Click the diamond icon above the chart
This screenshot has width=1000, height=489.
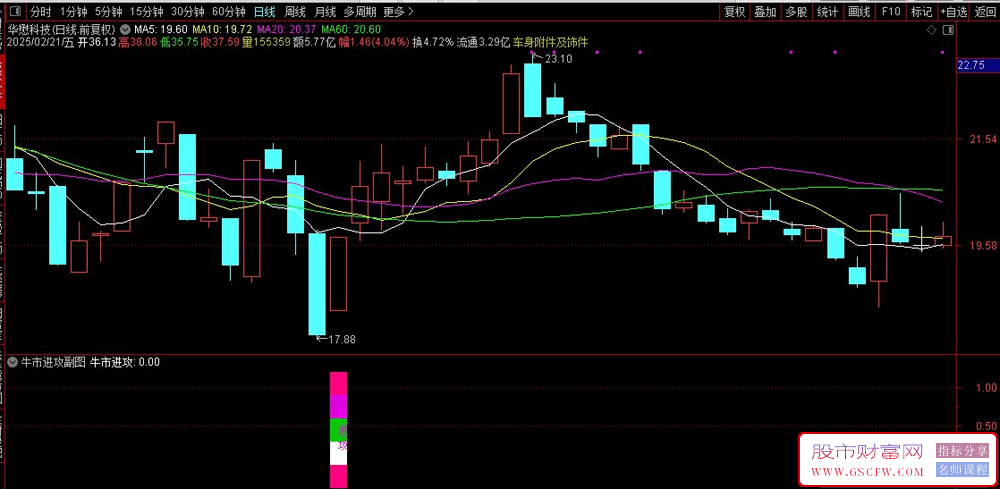click(x=931, y=29)
